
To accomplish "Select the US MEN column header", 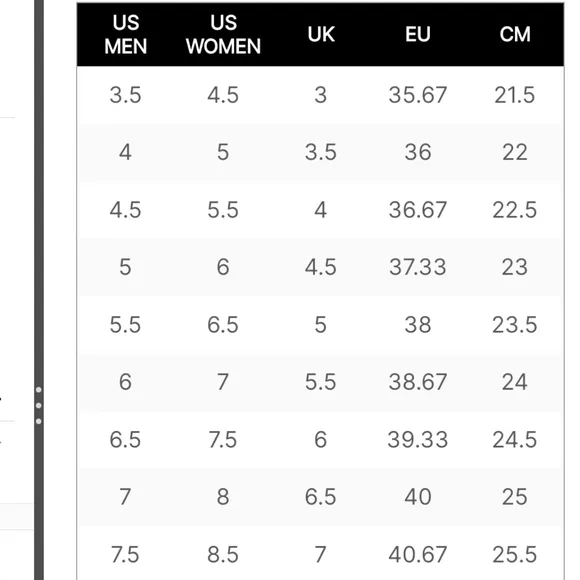I will (125, 34).
